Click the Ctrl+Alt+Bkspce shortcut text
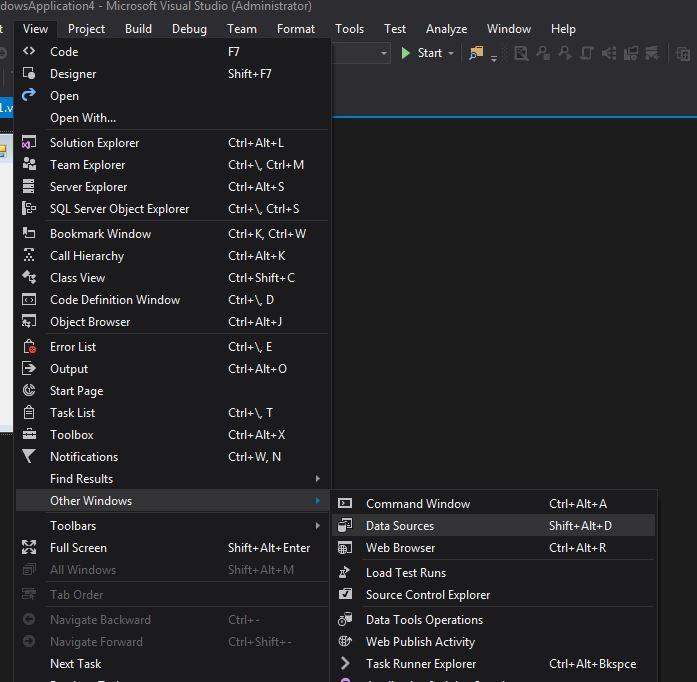 (593, 663)
